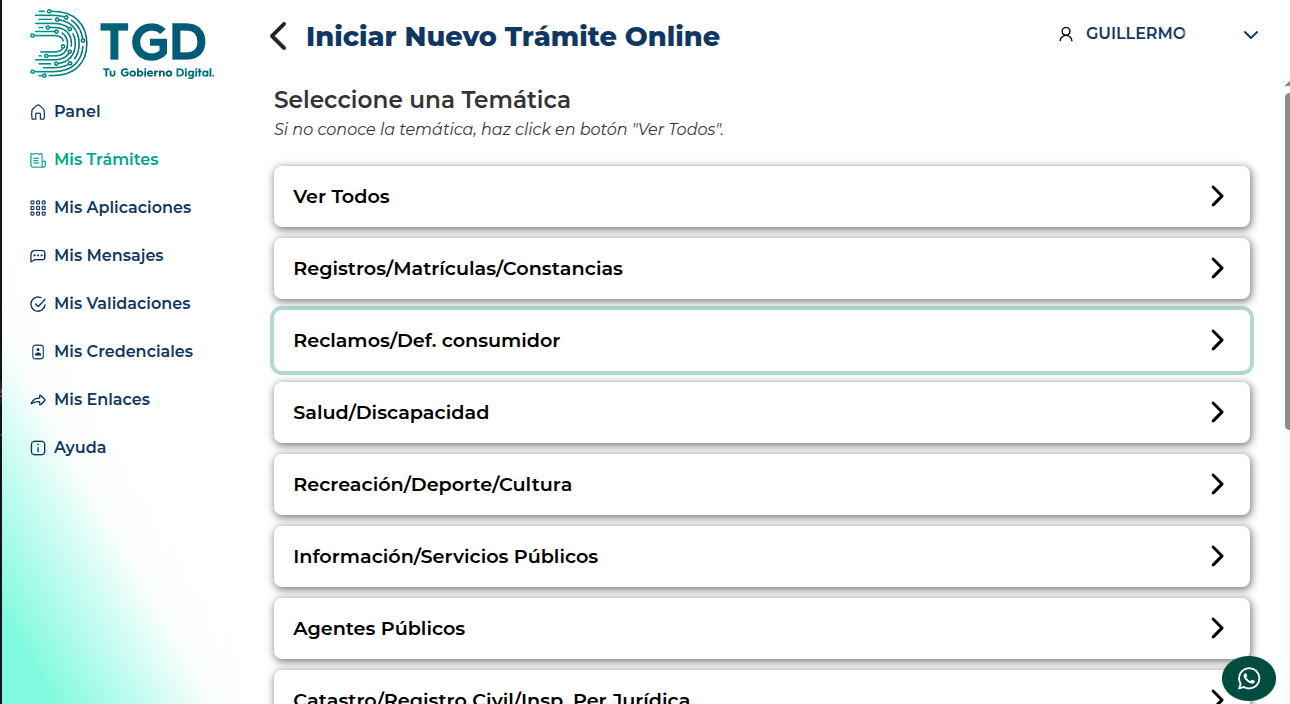Click the chevron on Información/Servicios Públicos row
The height and width of the screenshot is (704, 1290).
click(1217, 556)
